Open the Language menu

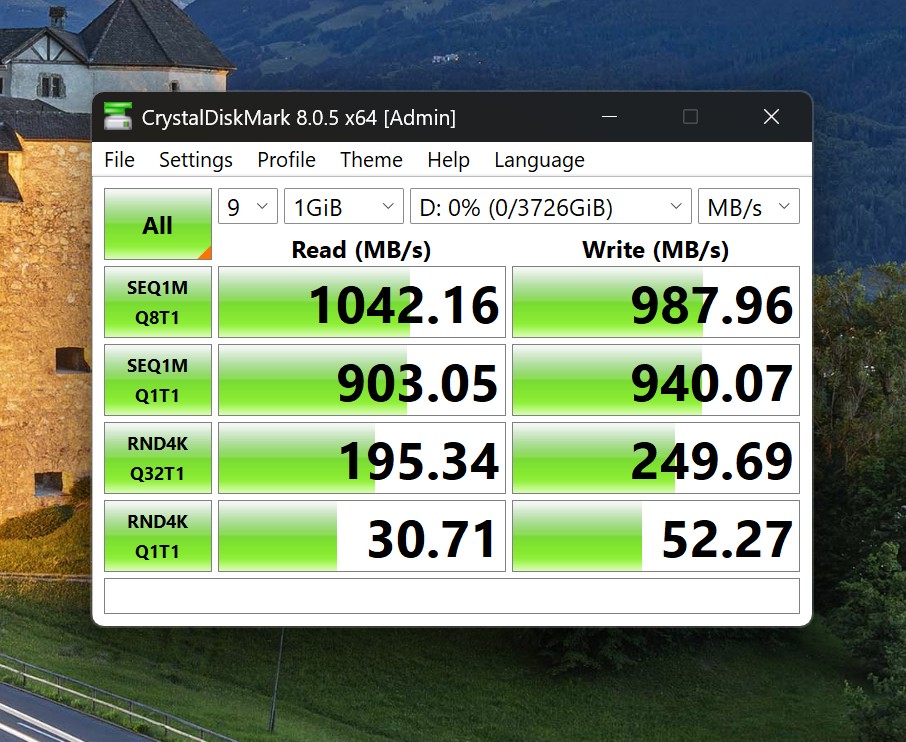pos(538,160)
